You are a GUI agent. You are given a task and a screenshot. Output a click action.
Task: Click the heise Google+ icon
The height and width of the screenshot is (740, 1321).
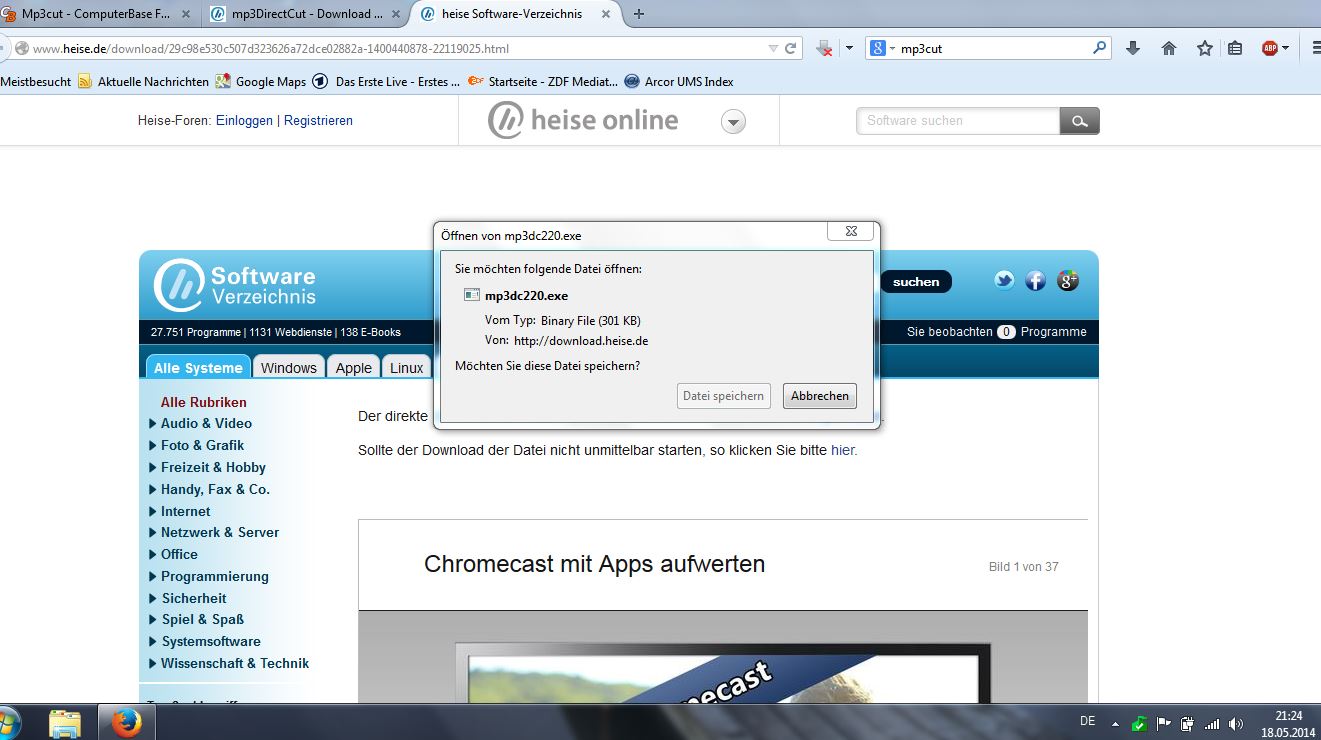point(1068,281)
